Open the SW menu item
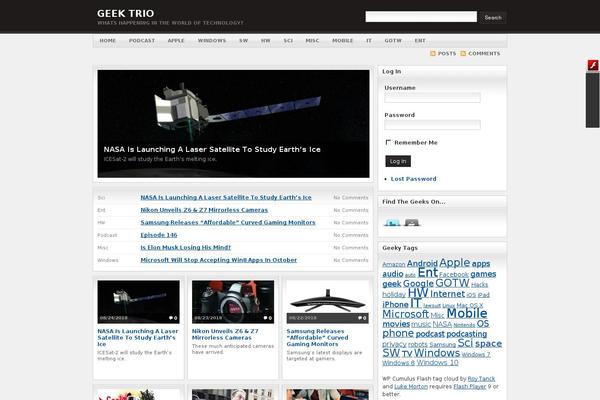 243,41
